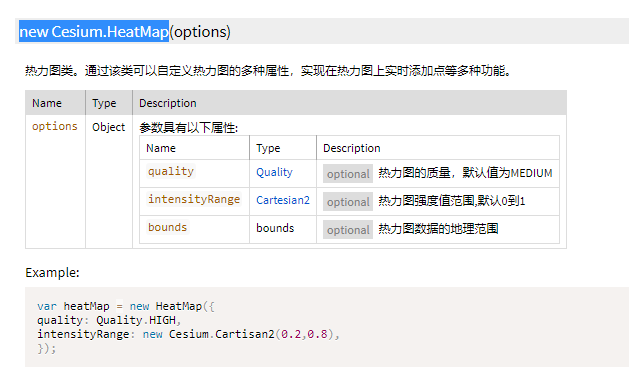Click the intensityRange parameter name
This screenshot has width=629, height=380.
click(x=194, y=199)
